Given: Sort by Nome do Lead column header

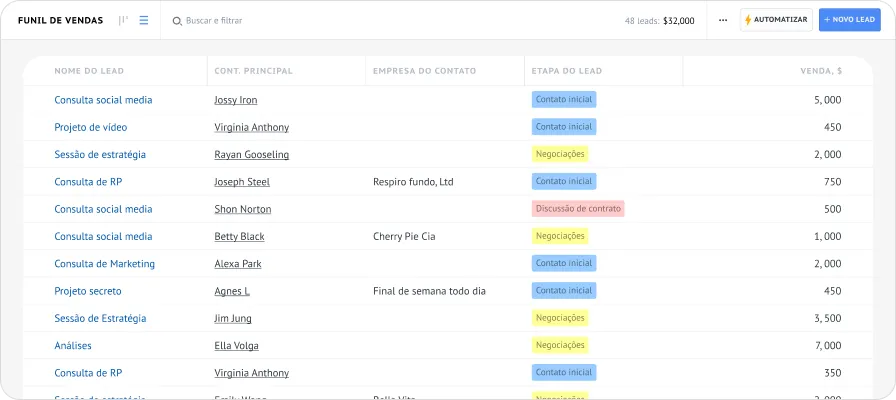Looking at the screenshot, I should click(x=89, y=71).
